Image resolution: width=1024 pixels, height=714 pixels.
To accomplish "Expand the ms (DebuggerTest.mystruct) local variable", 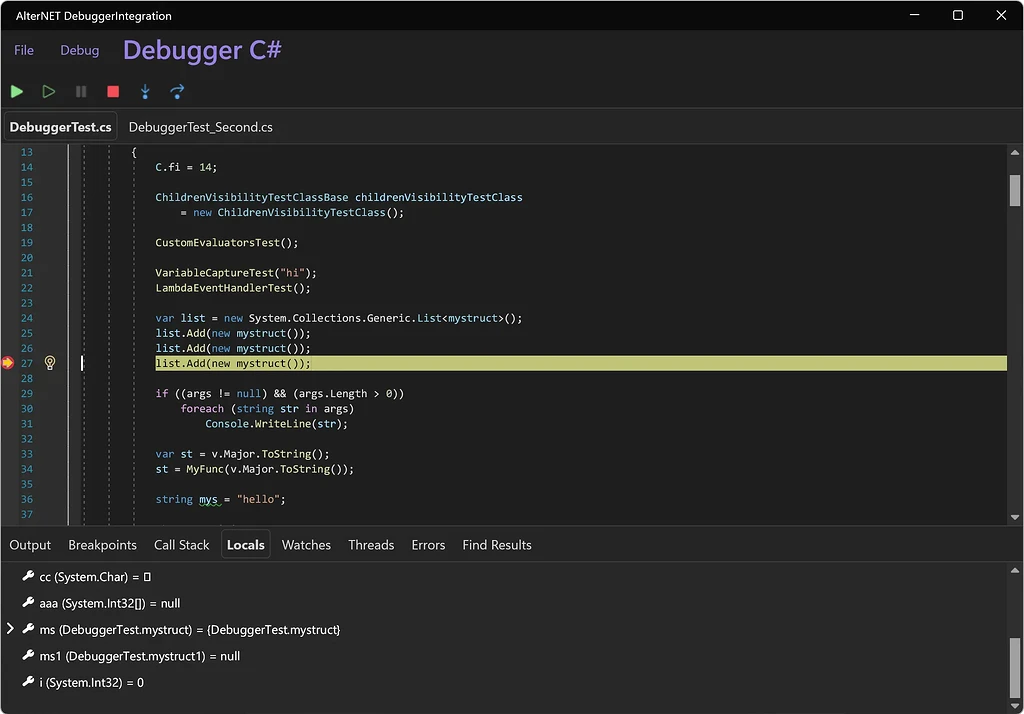I will point(11,629).
